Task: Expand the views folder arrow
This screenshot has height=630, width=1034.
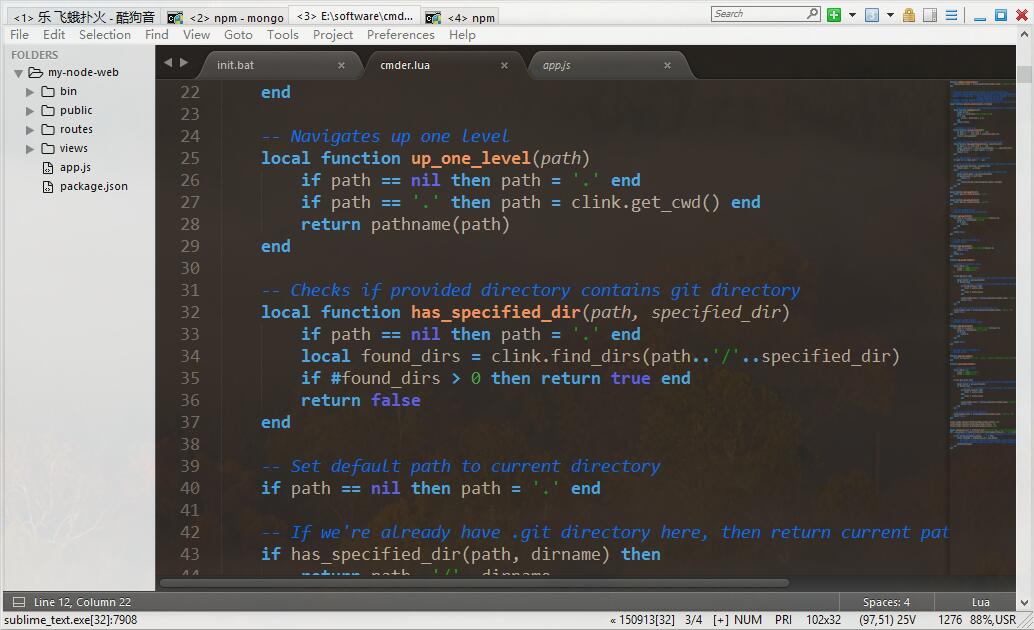Action: (x=30, y=149)
